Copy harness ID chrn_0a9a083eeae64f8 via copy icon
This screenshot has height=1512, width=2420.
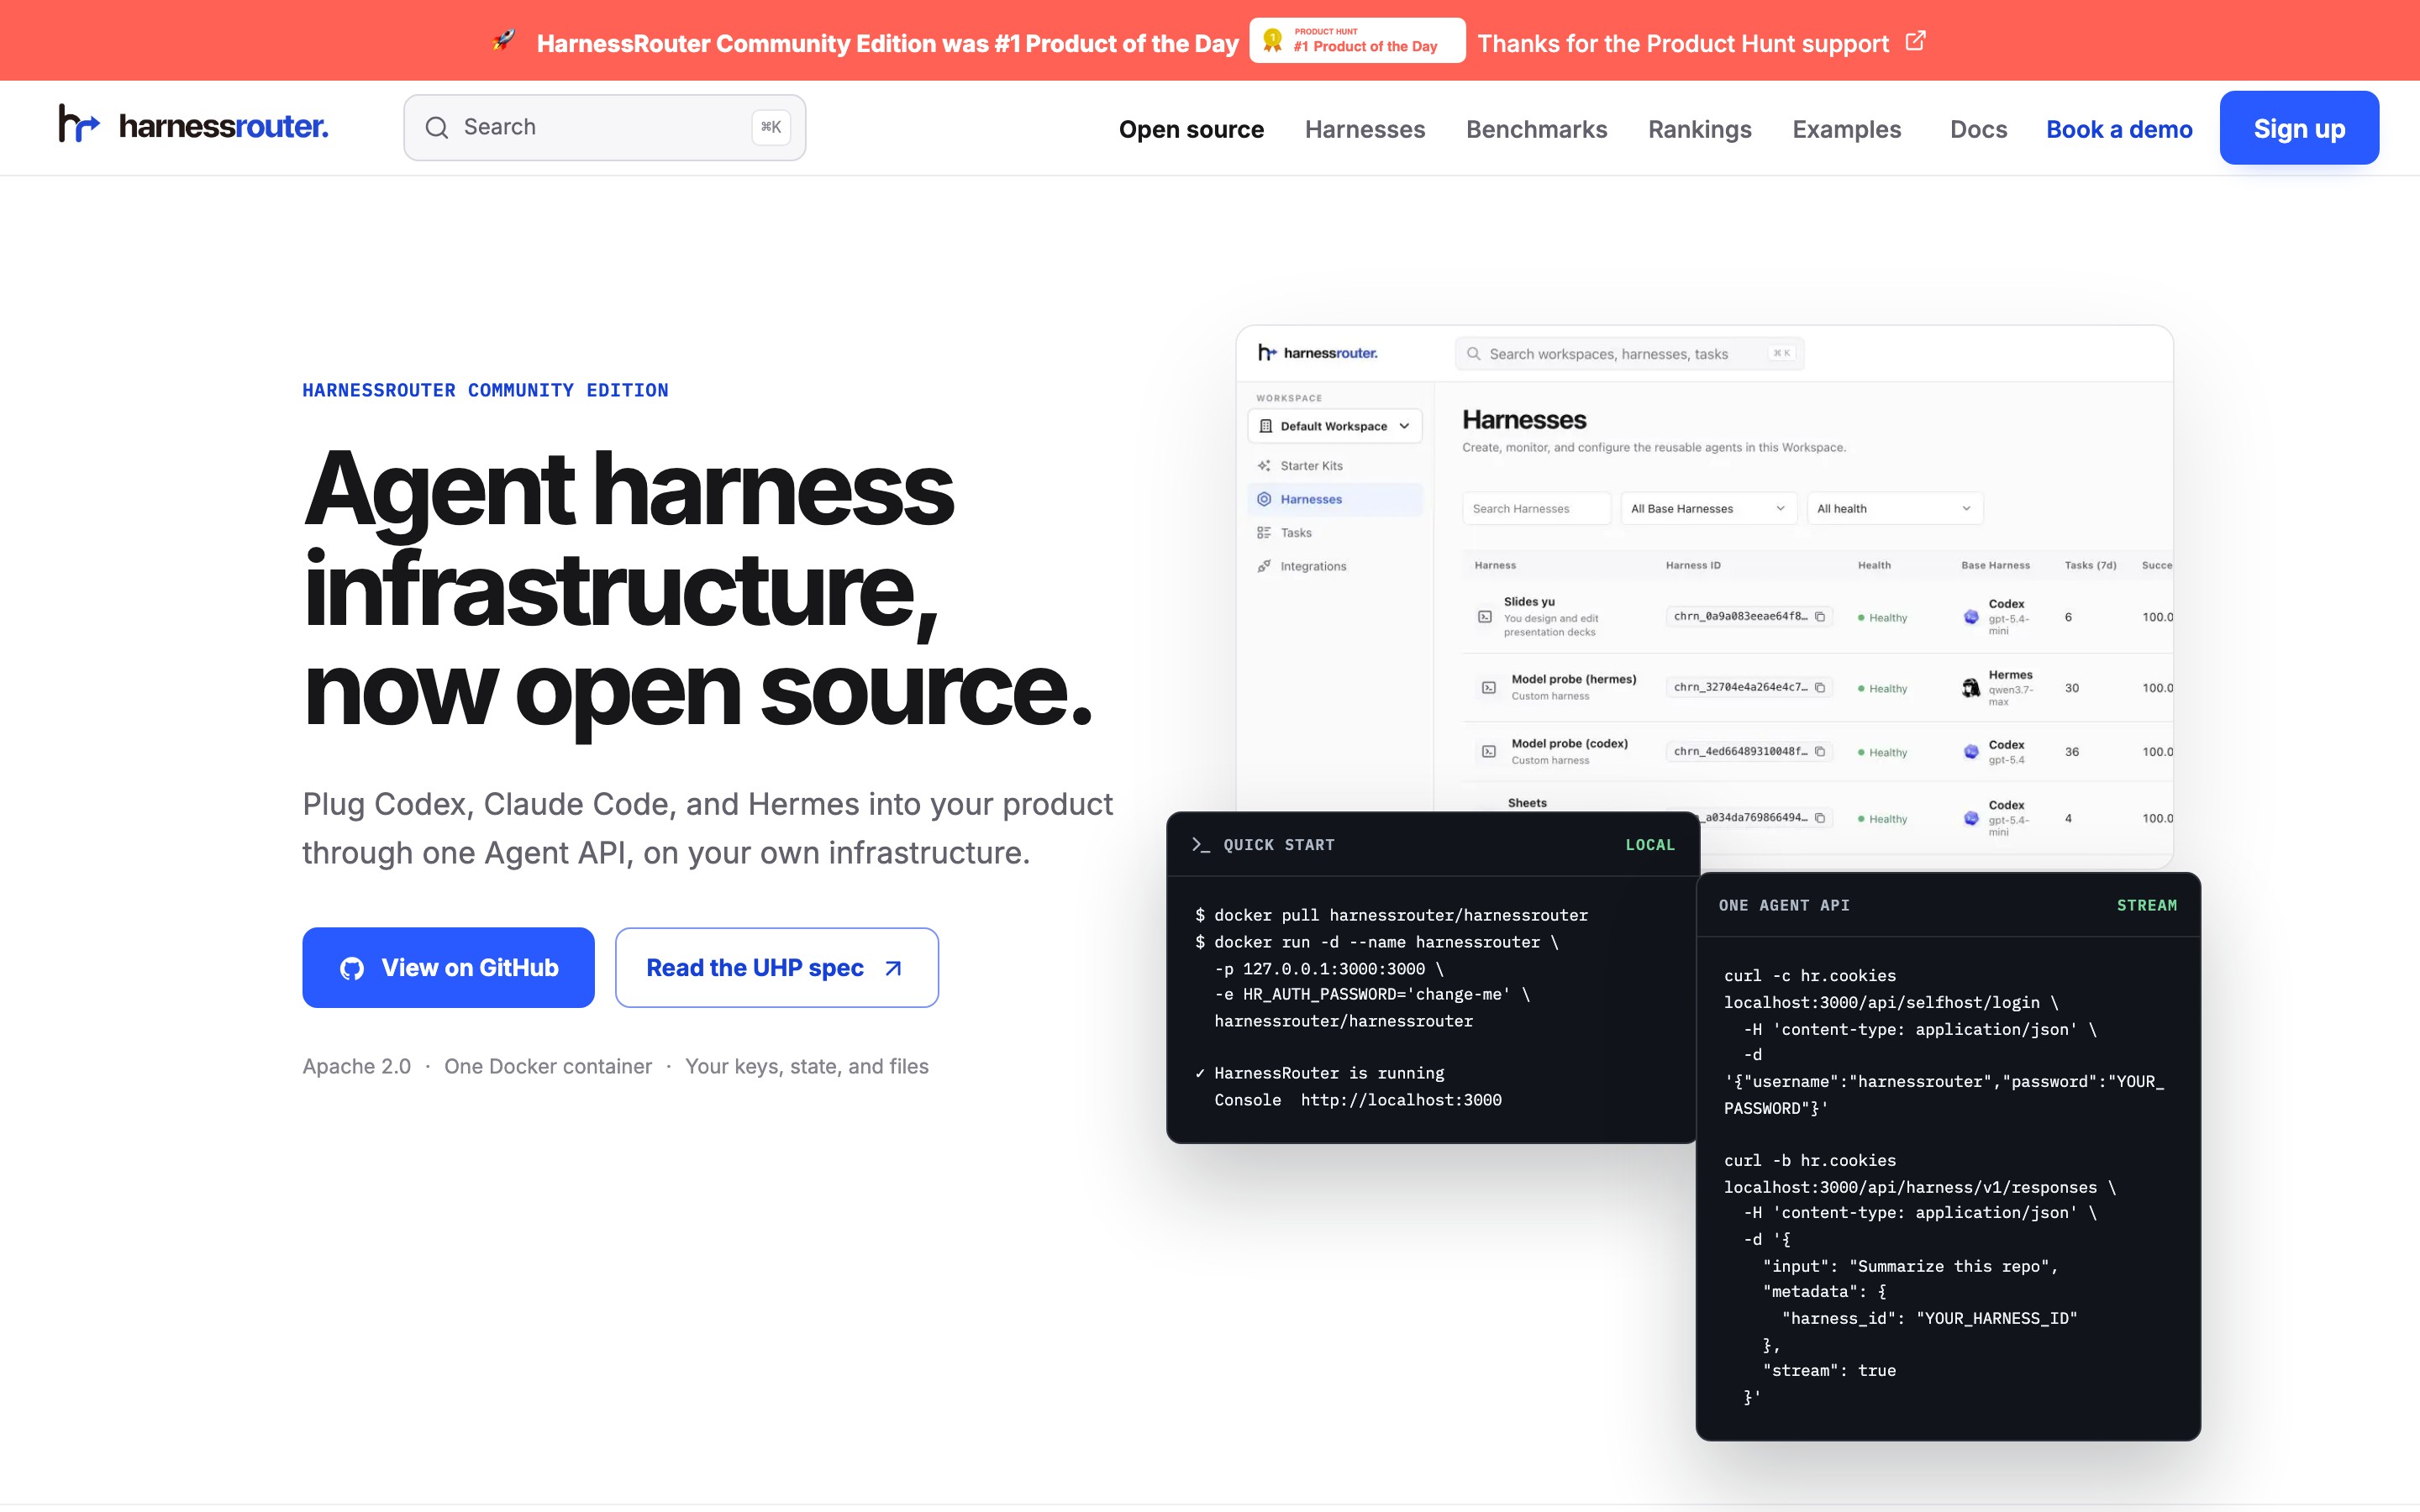coord(1820,617)
